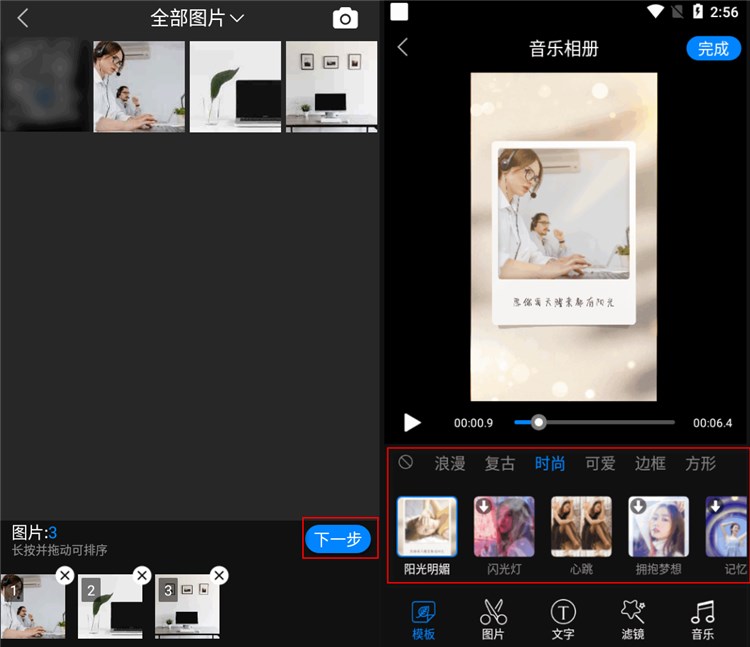Image resolution: width=750 pixels, height=647 pixels.
Task: Open the 音乐 music tool
Action: (703, 620)
